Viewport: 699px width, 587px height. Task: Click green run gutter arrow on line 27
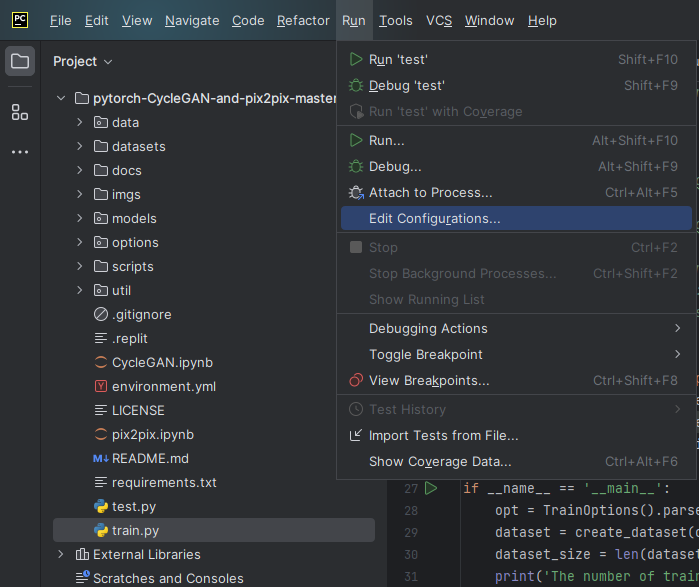431,488
